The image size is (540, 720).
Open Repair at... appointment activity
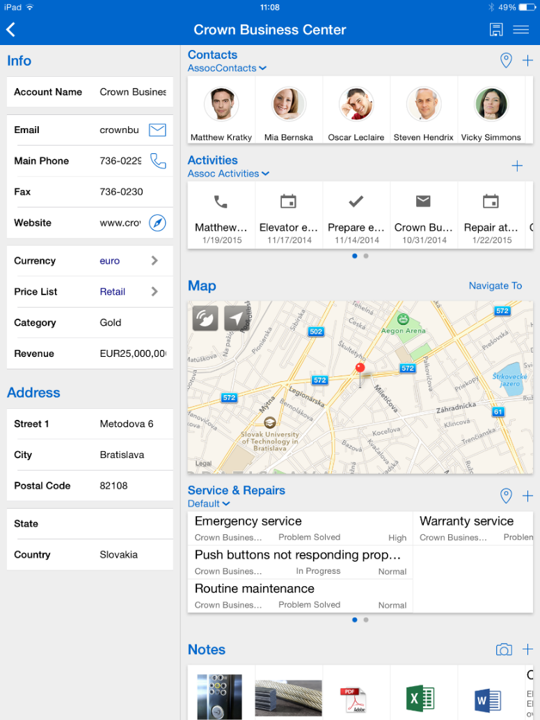491,215
